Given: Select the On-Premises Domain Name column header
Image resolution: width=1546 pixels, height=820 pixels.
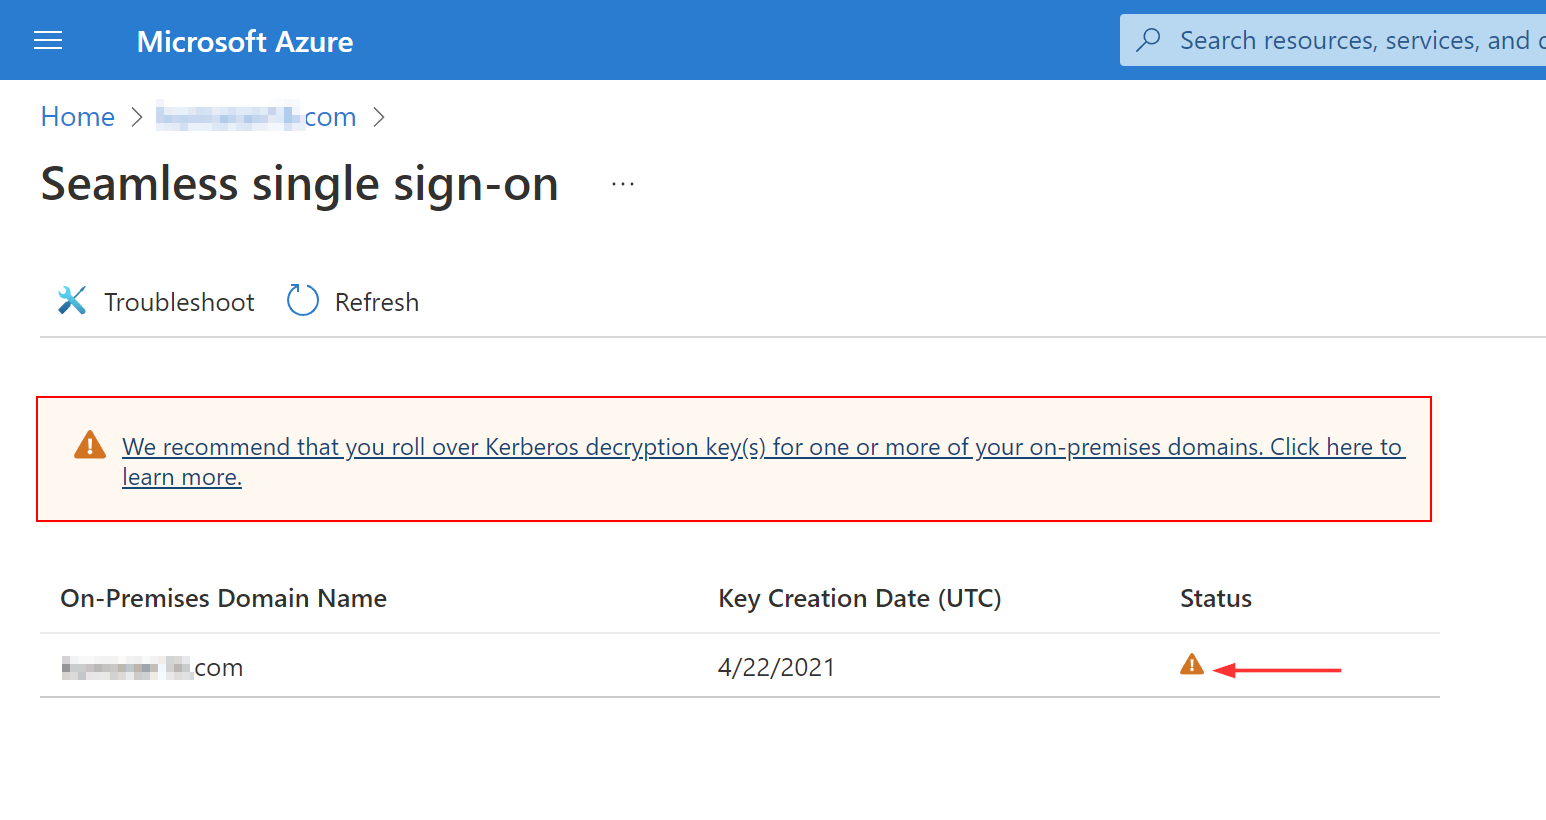Looking at the screenshot, I should (x=223, y=598).
